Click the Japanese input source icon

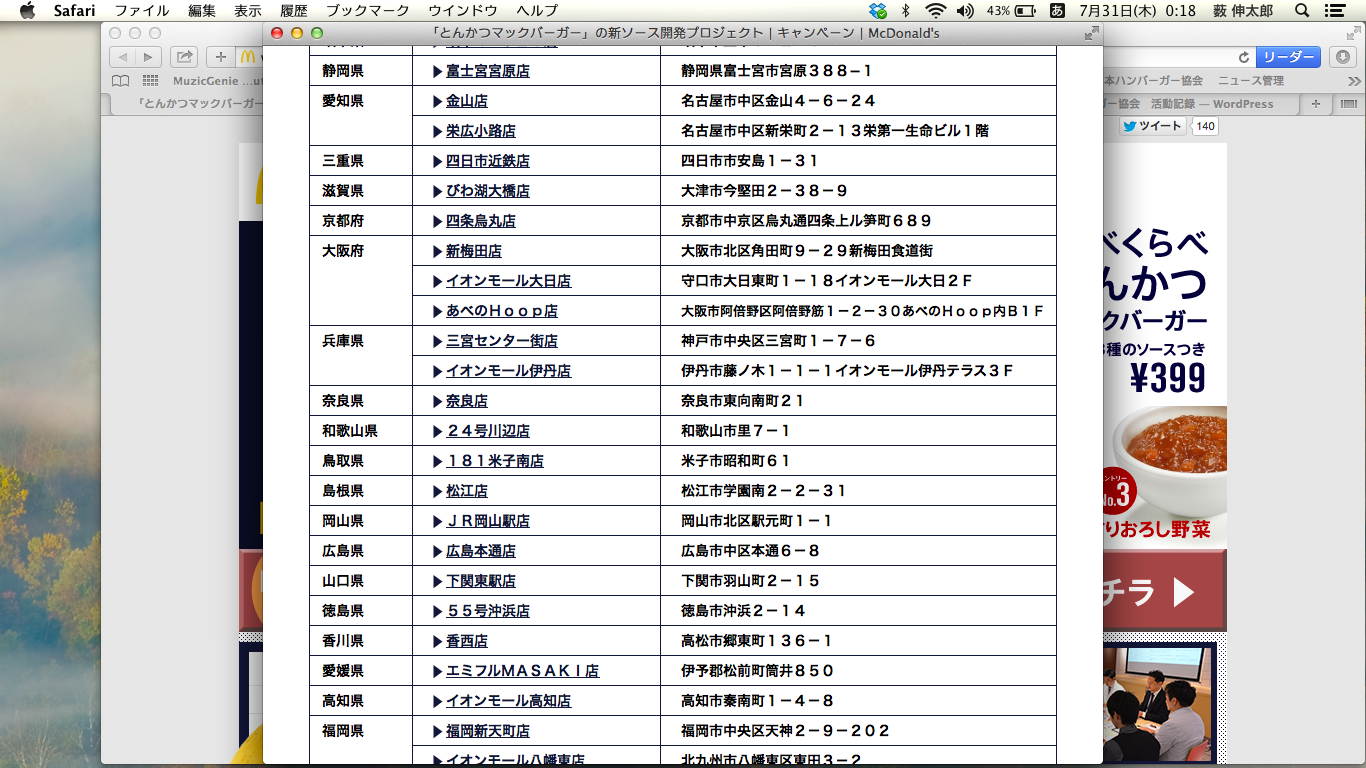tap(1057, 11)
